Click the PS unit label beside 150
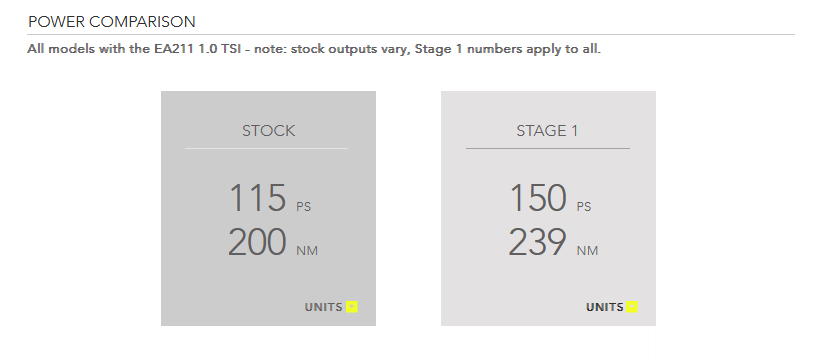821x361 pixels. click(x=584, y=207)
